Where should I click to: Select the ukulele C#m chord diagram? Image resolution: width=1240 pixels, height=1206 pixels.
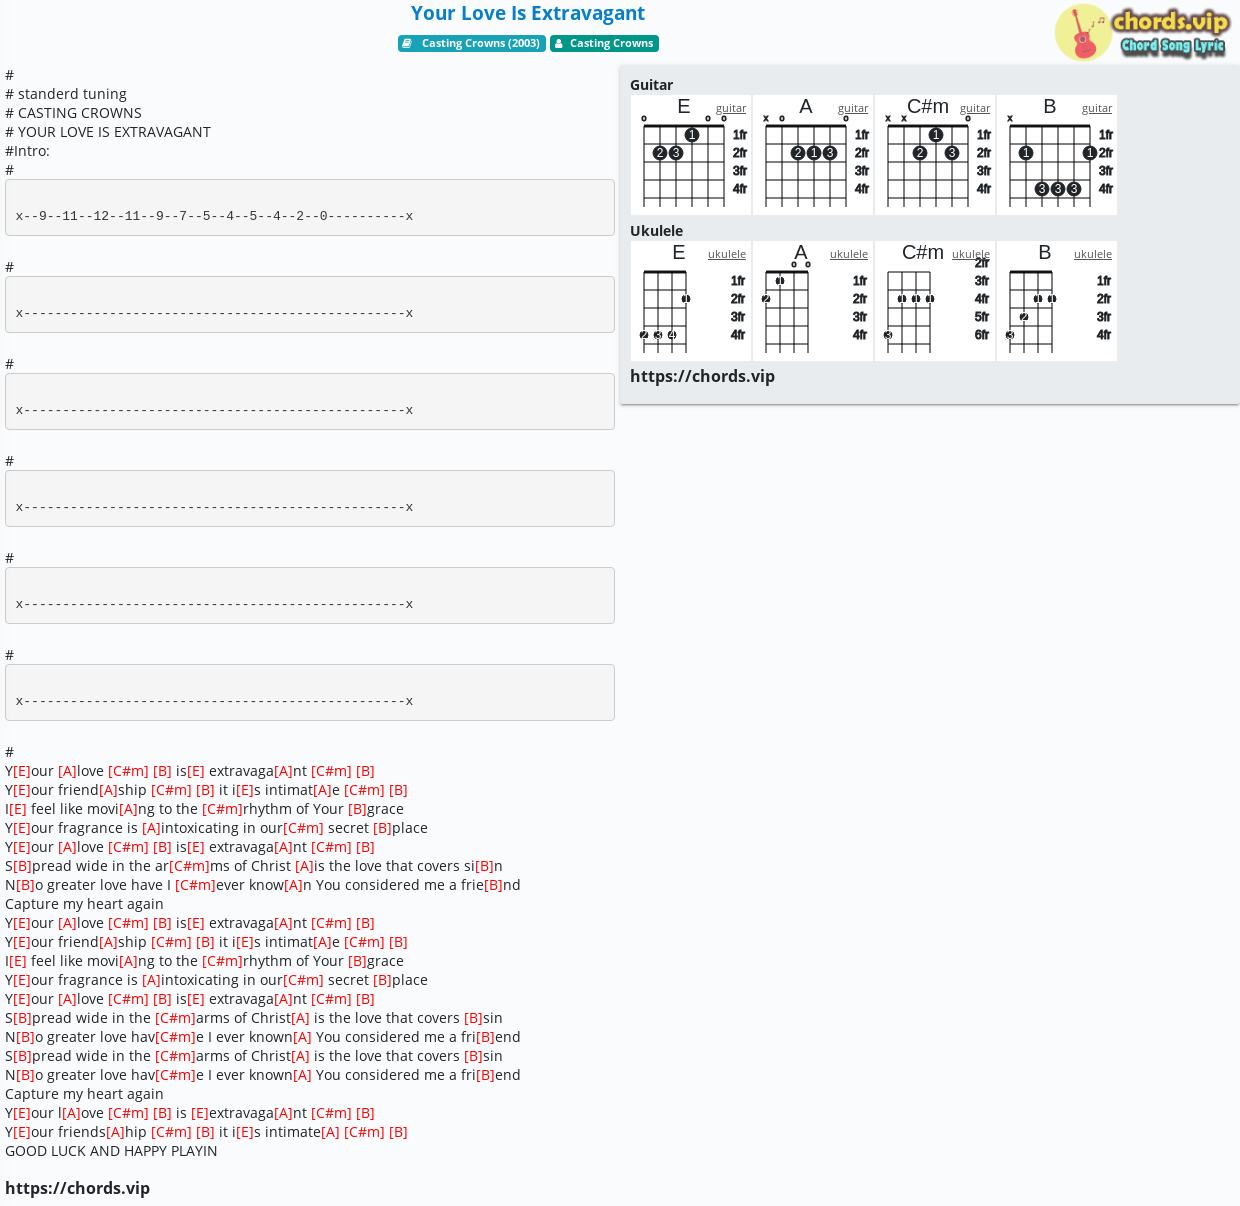[935, 301]
